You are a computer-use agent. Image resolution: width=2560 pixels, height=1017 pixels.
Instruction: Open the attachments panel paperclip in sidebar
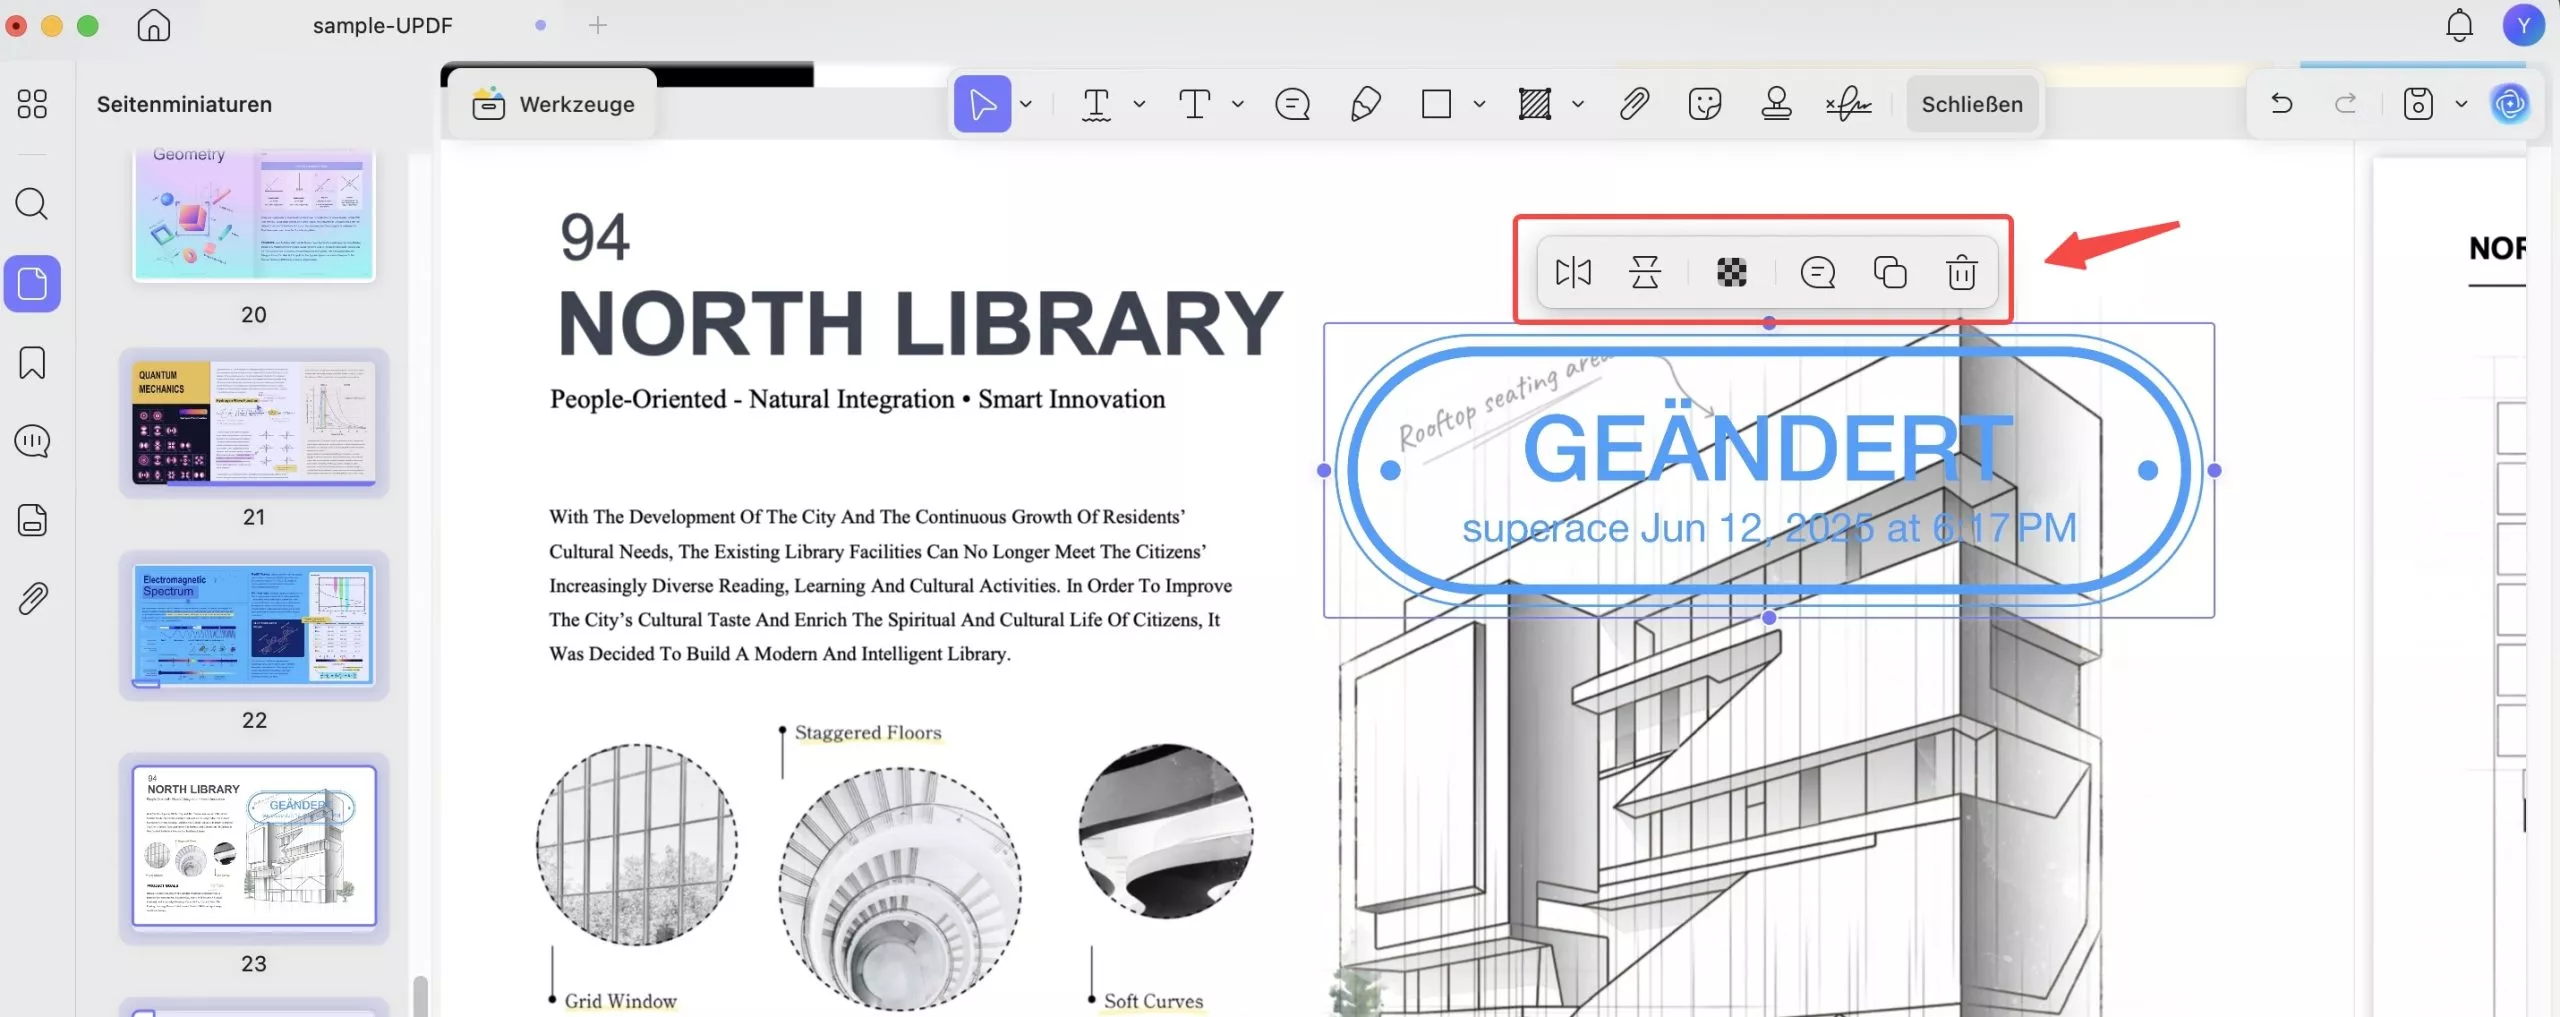[x=32, y=598]
